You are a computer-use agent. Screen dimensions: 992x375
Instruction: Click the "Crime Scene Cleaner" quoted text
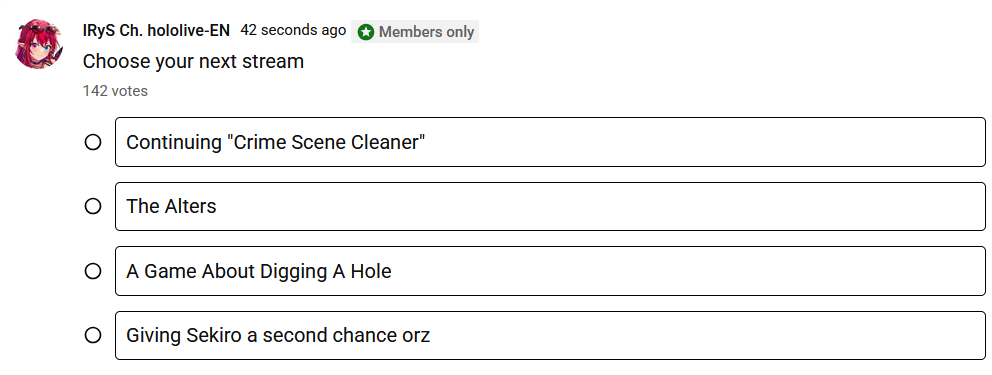click(326, 142)
